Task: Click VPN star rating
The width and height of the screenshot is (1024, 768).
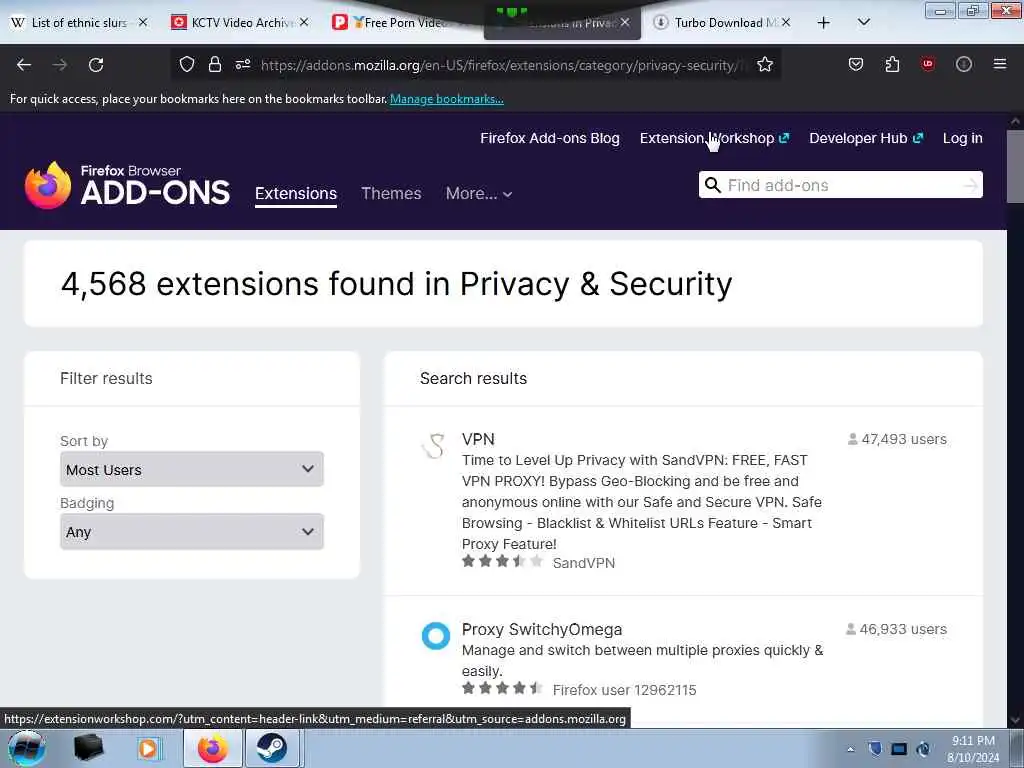Action: pos(502,561)
